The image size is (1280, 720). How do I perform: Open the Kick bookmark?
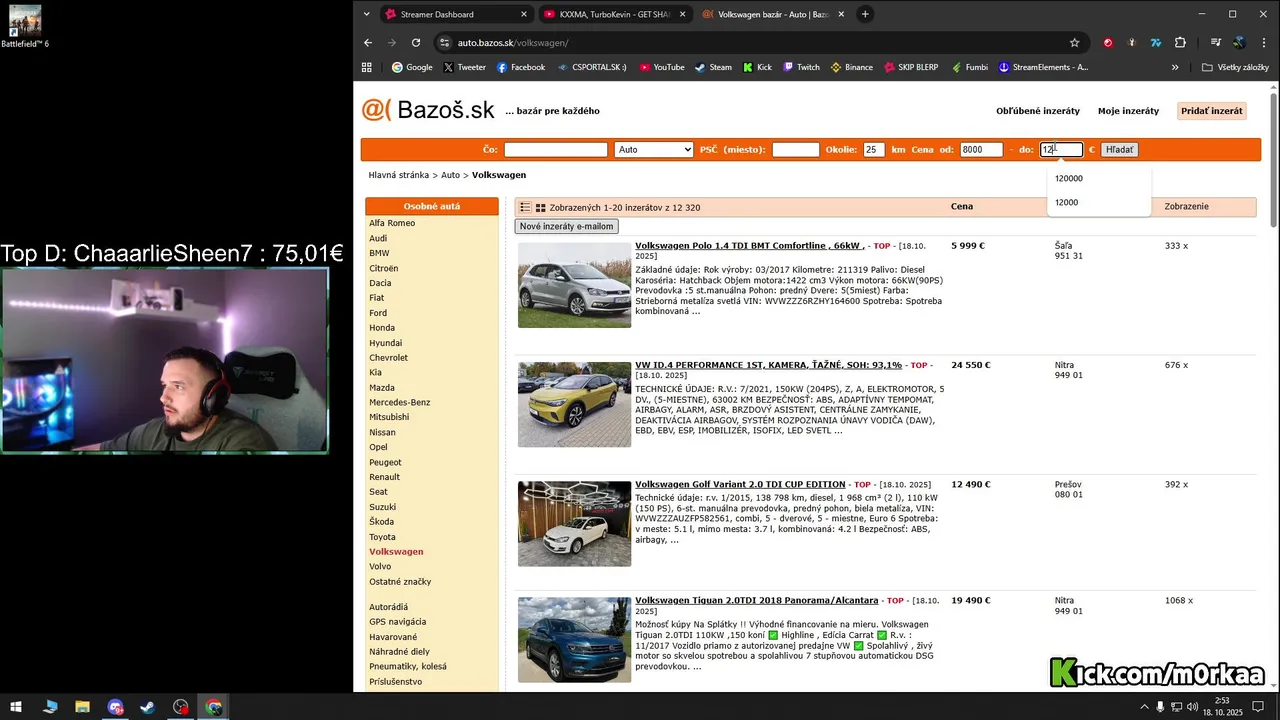click(x=757, y=67)
